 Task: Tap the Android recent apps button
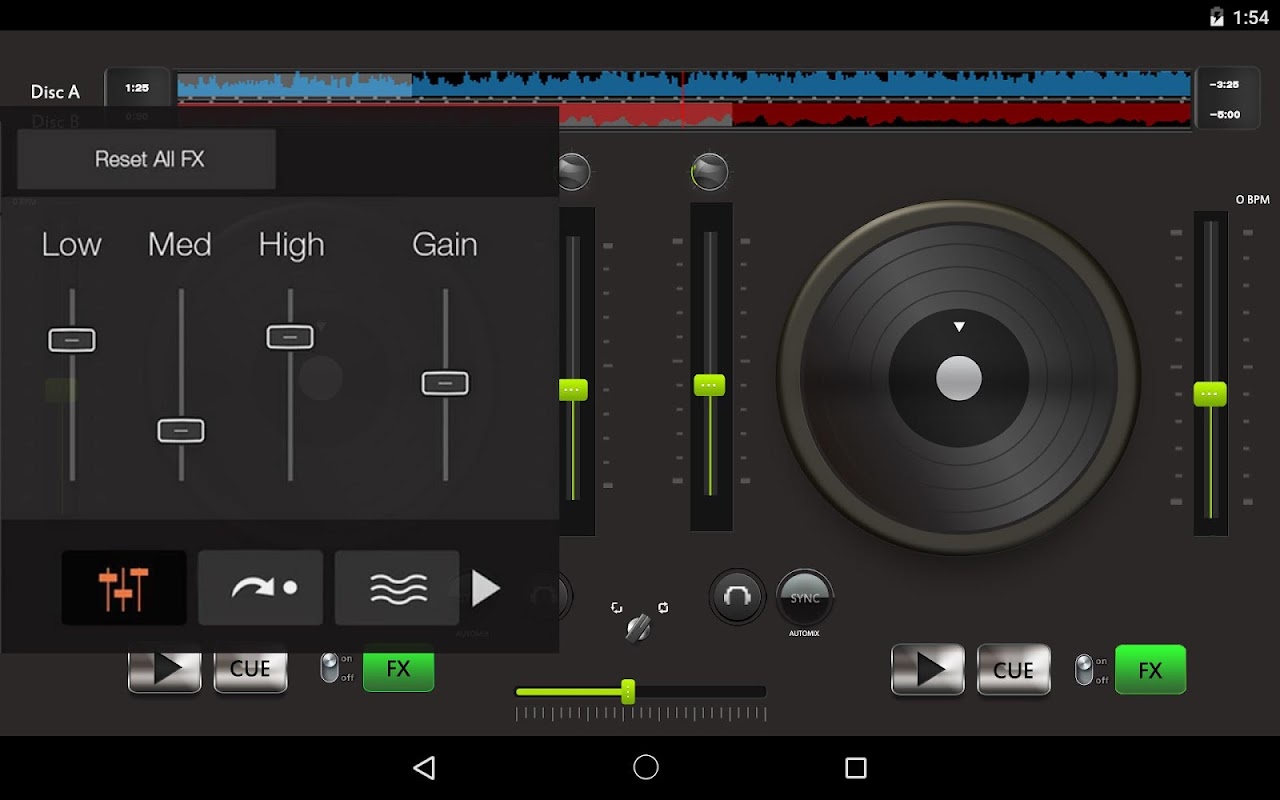(856, 767)
